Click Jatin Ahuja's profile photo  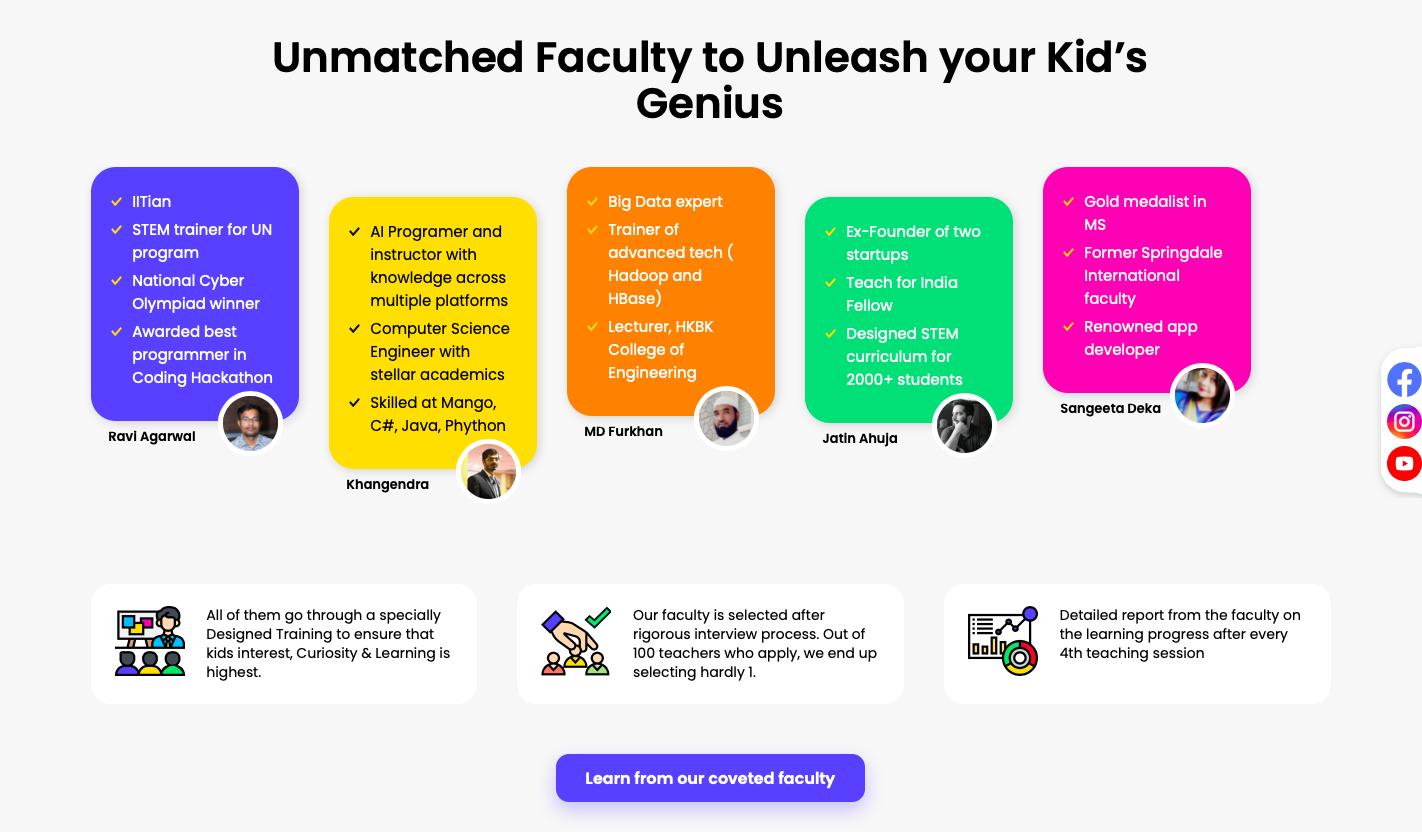(964, 424)
